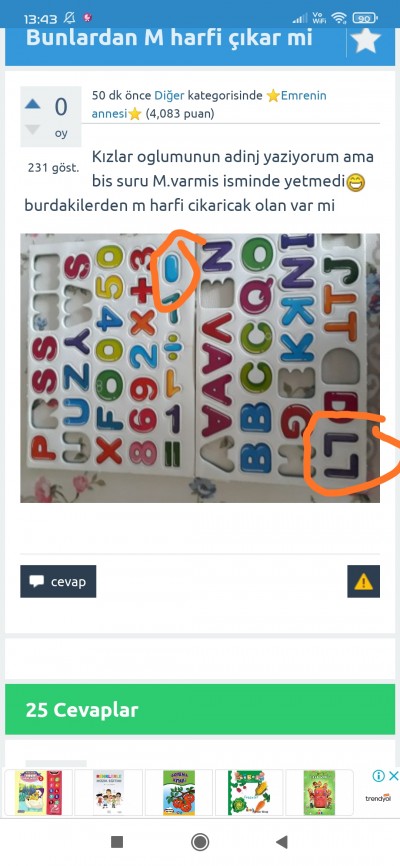400x866 pixels.
Task: Click the ad info icon
Action: [x=378, y=776]
